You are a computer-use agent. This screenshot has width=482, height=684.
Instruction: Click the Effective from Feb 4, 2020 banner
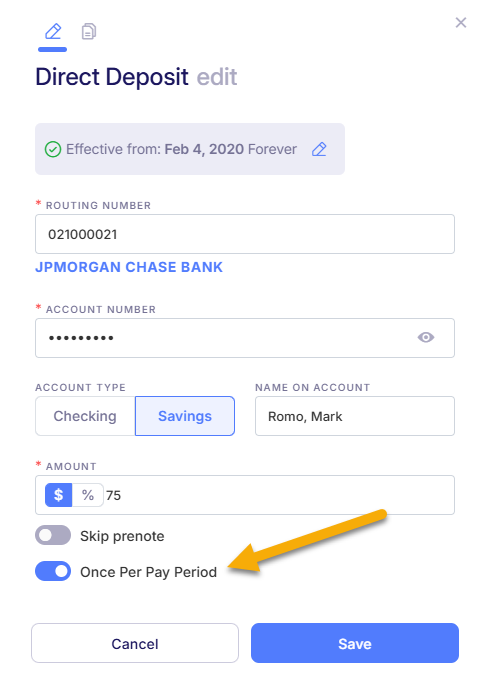(190, 149)
